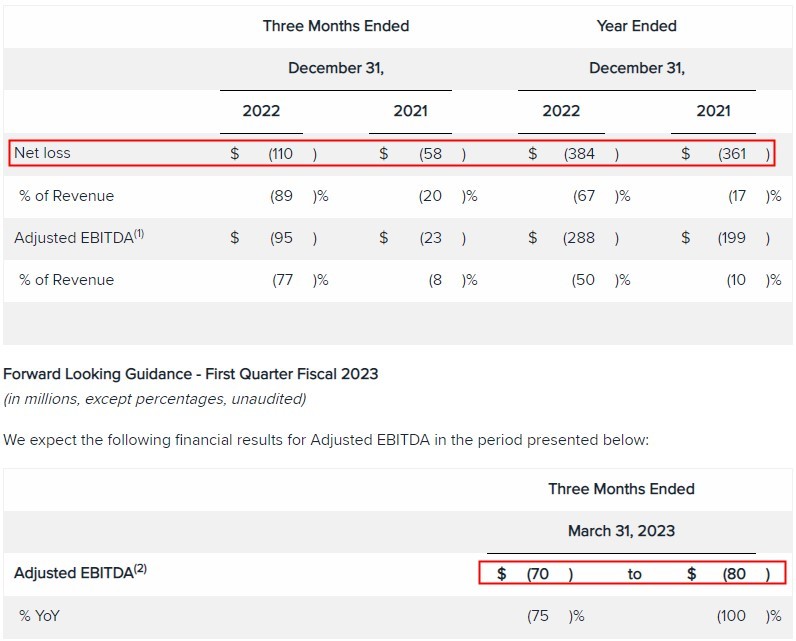Click the top Three Months Ended header
This screenshot has height=641, width=796.
pos(336,26)
